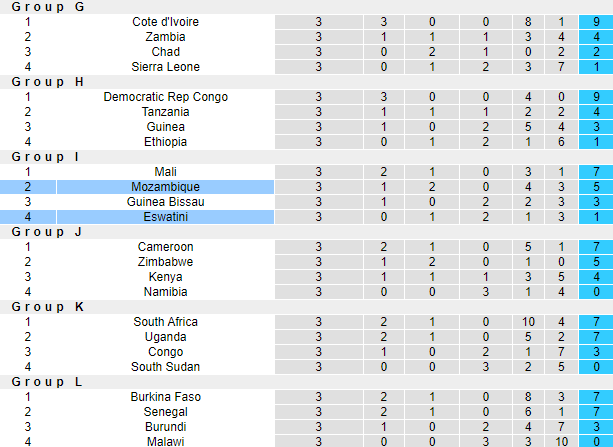Click the Cameroon team name
This screenshot has height=447, width=613.
[165, 247]
